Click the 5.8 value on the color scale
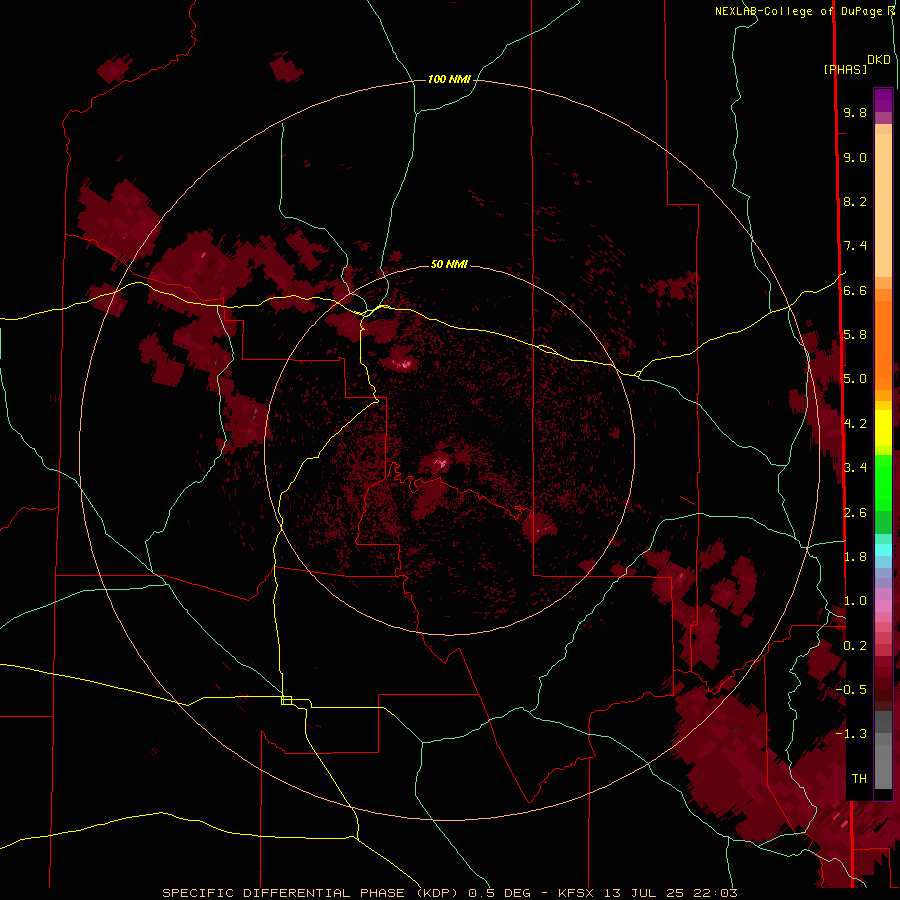 point(855,335)
